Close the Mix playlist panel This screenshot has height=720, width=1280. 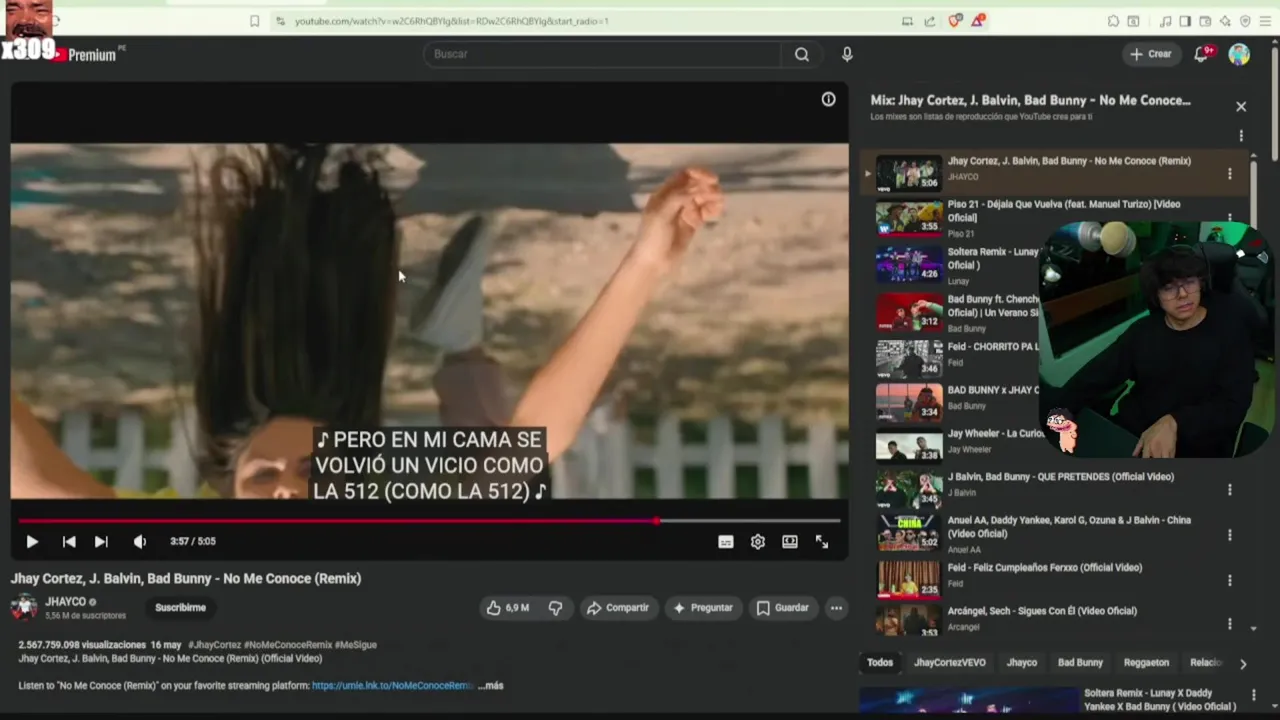1241,106
